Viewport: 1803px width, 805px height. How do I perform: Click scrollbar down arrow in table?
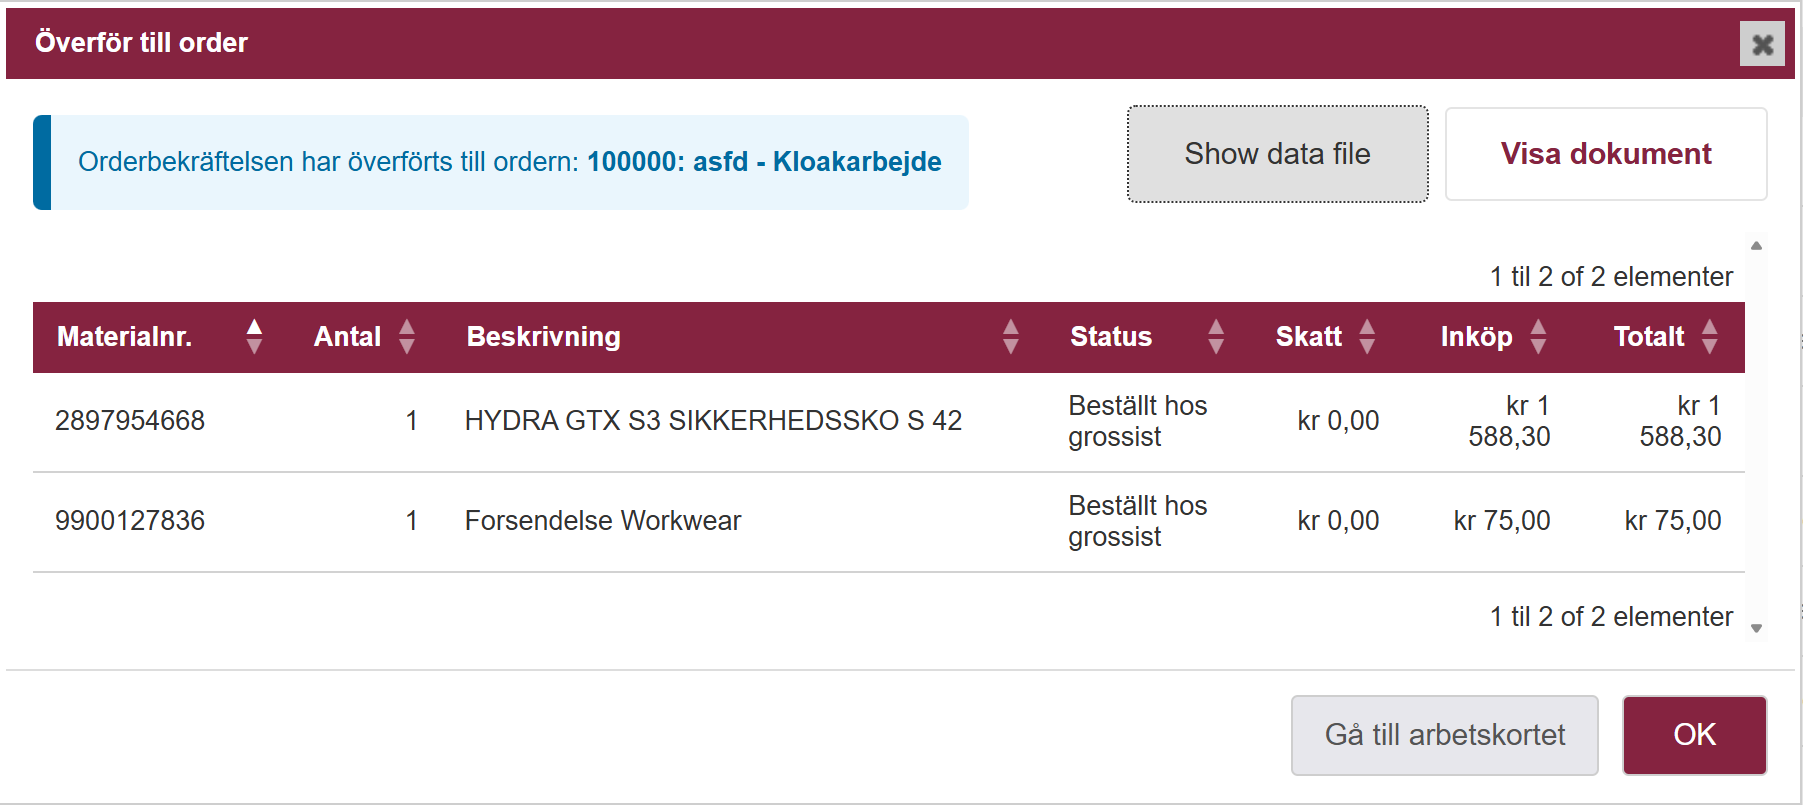click(x=1756, y=628)
